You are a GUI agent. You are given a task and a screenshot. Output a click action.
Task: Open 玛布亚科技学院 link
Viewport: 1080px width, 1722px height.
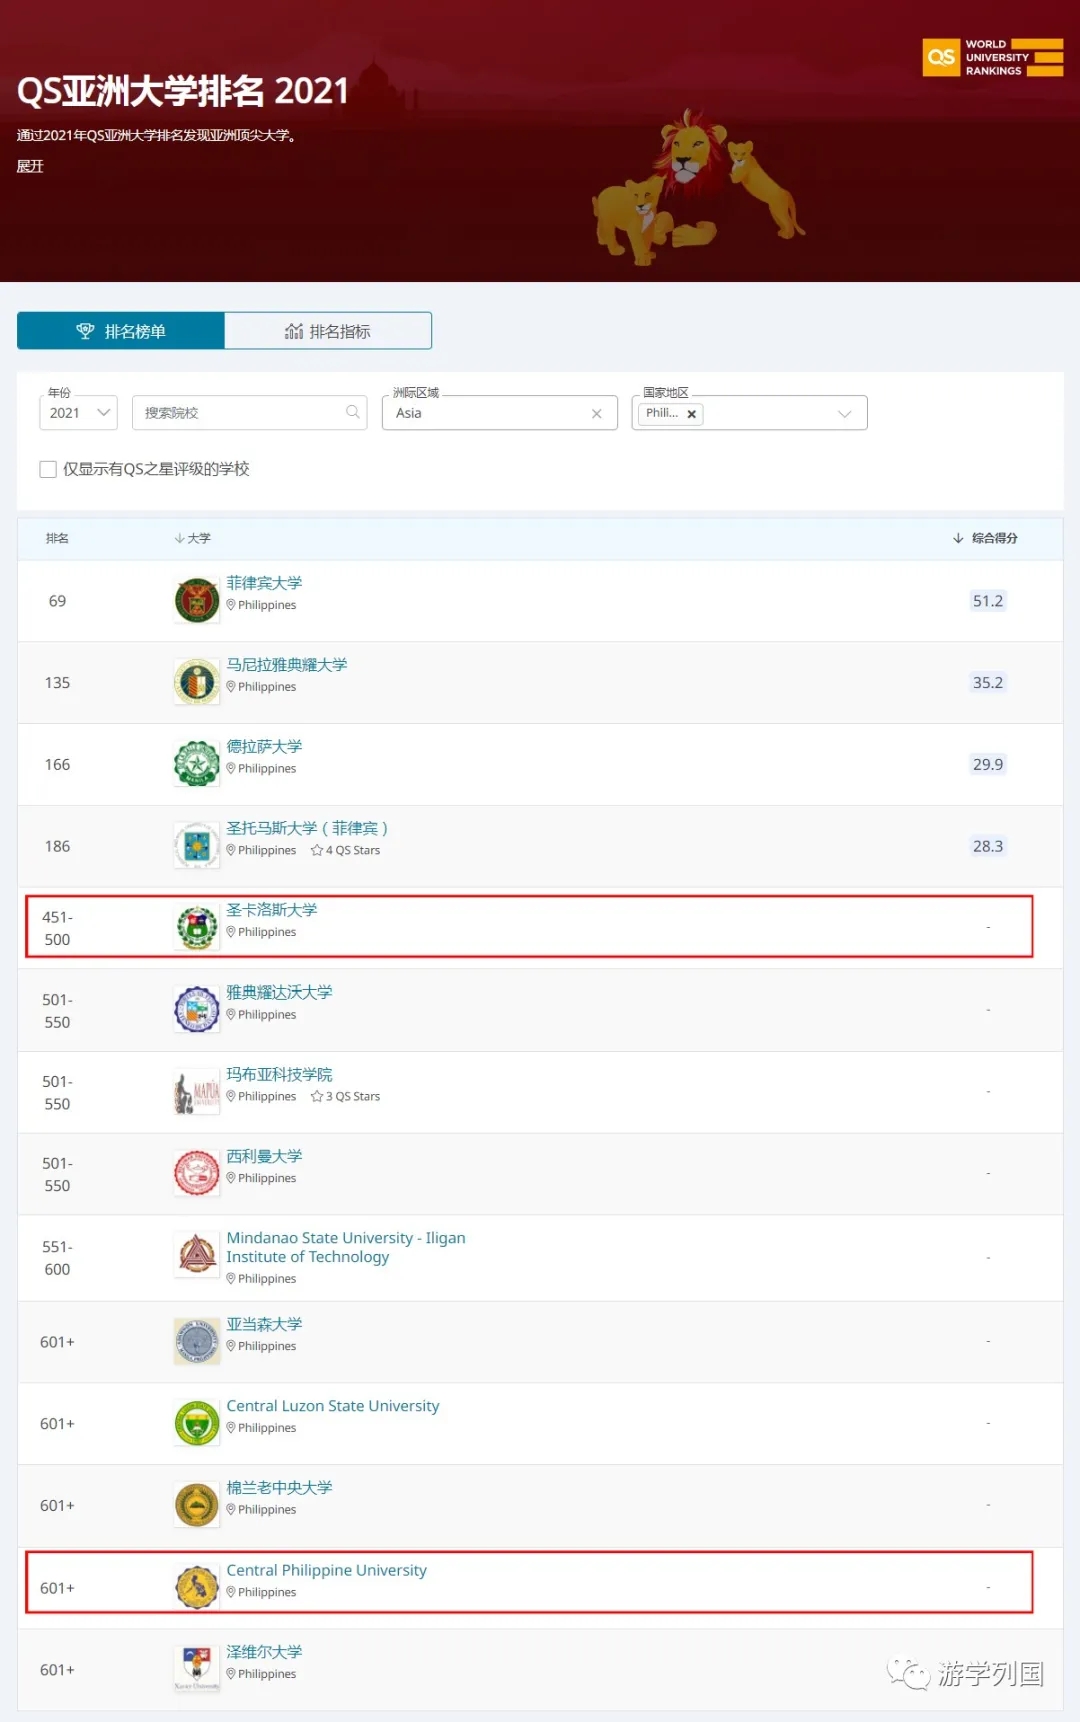tap(279, 1074)
